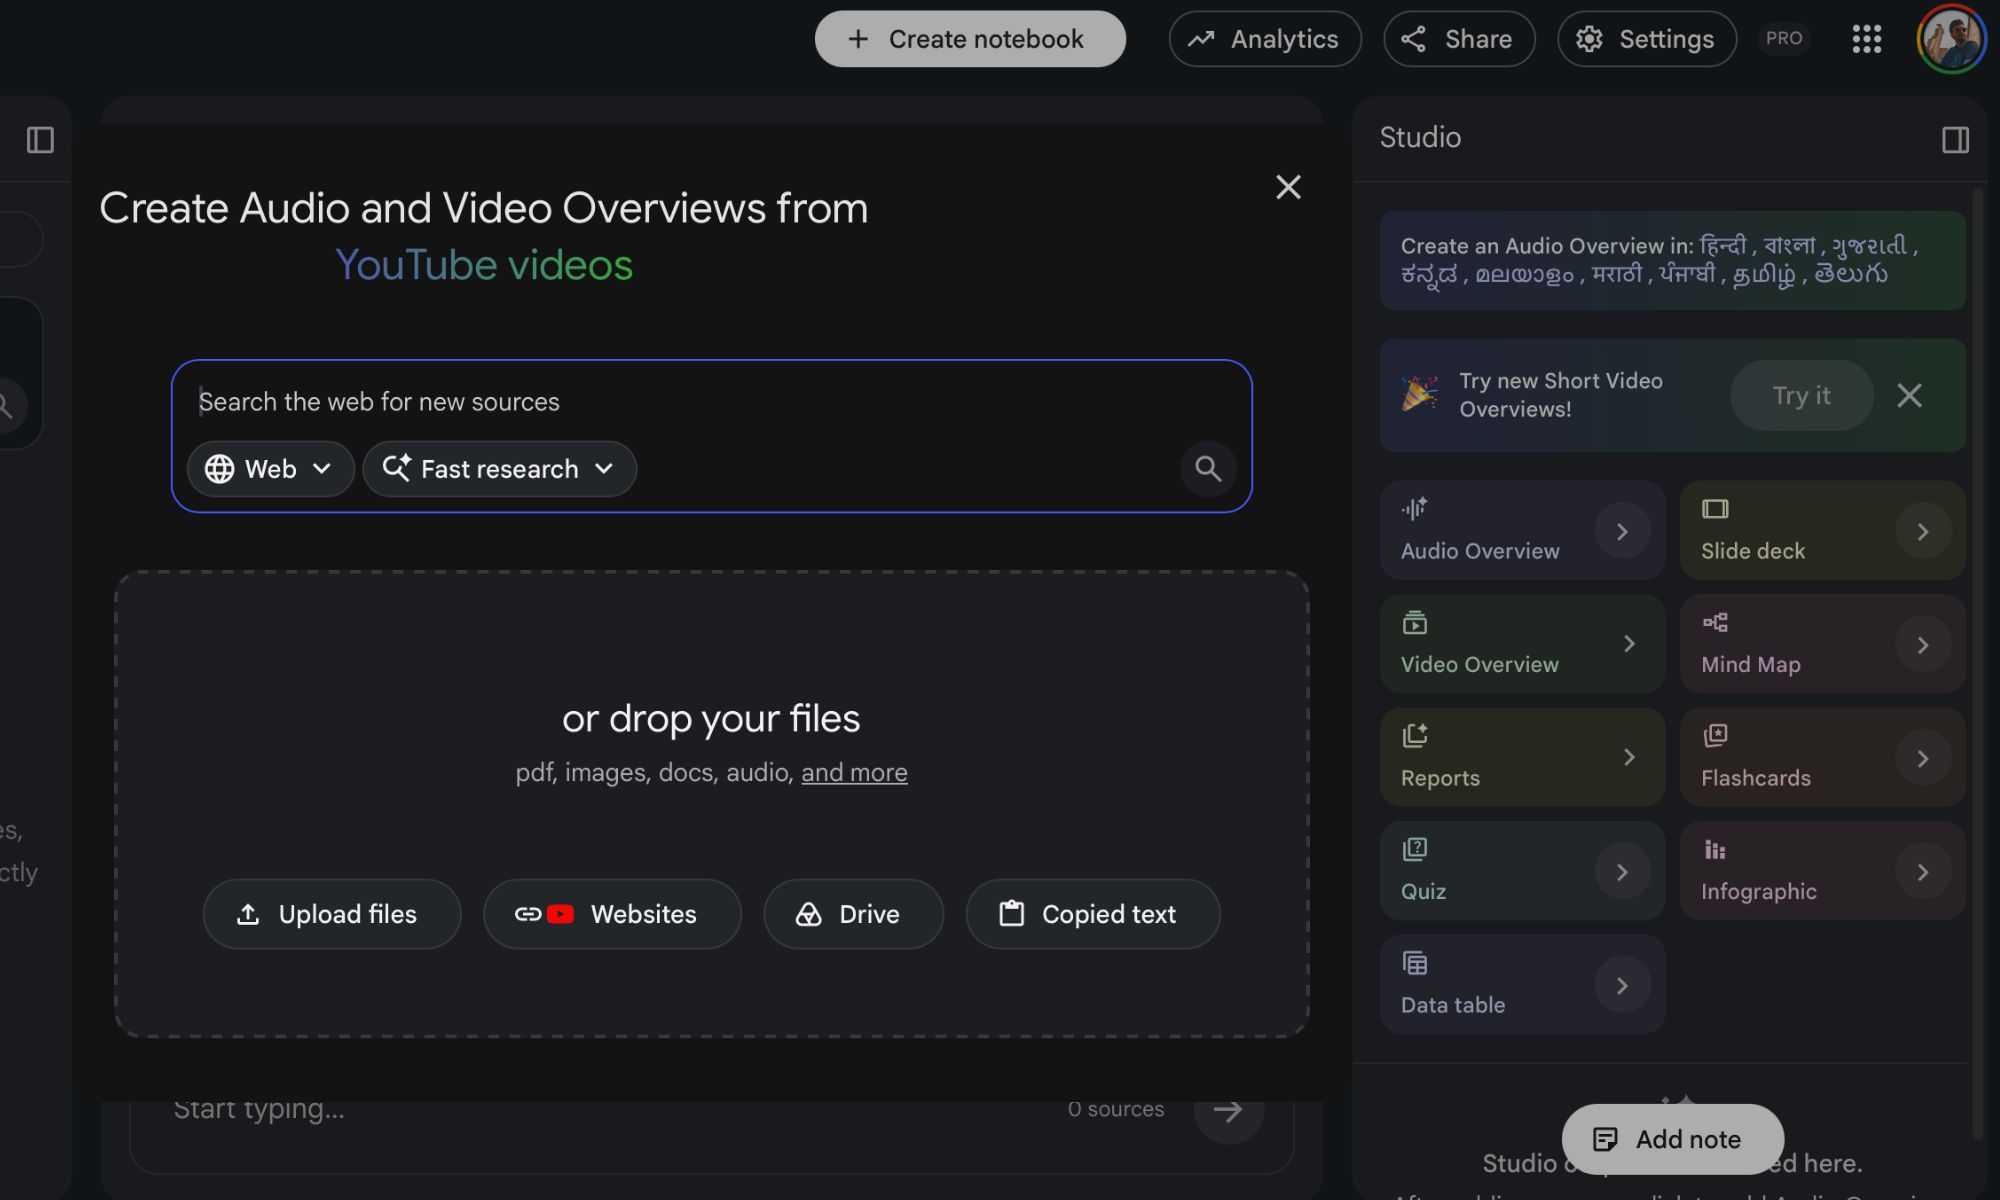This screenshot has height=1200, width=2000.
Task: Open the Share dialog
Action: 1459,39
